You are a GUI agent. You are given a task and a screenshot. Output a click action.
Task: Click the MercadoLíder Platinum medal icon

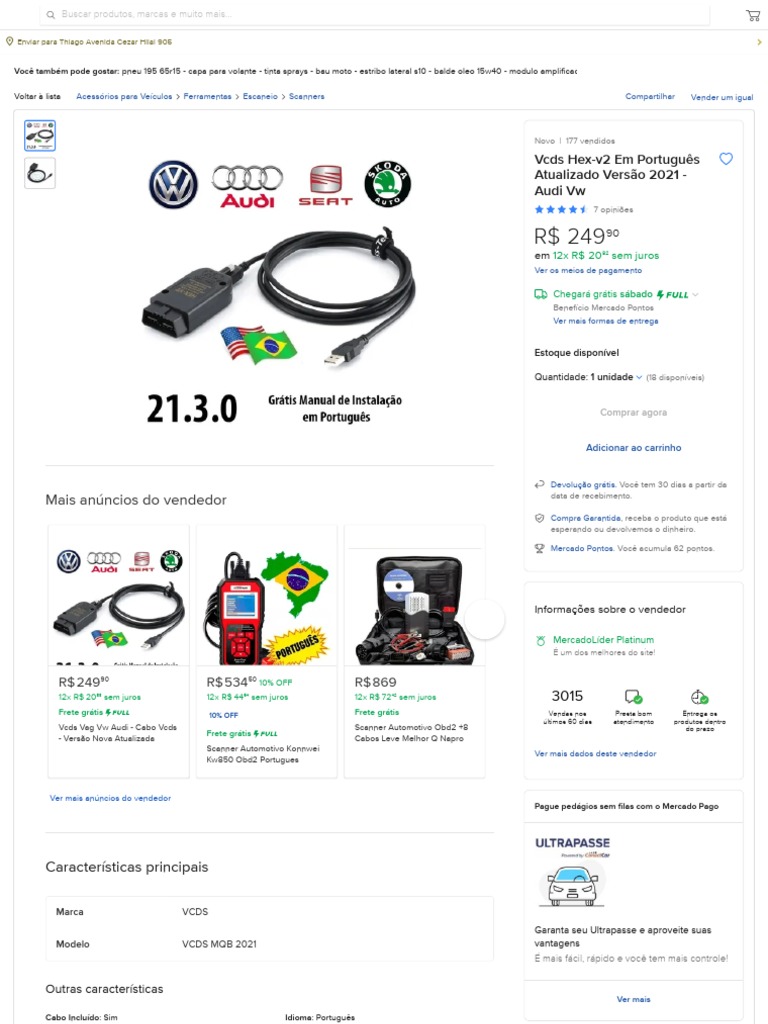[x=540, y=641]
